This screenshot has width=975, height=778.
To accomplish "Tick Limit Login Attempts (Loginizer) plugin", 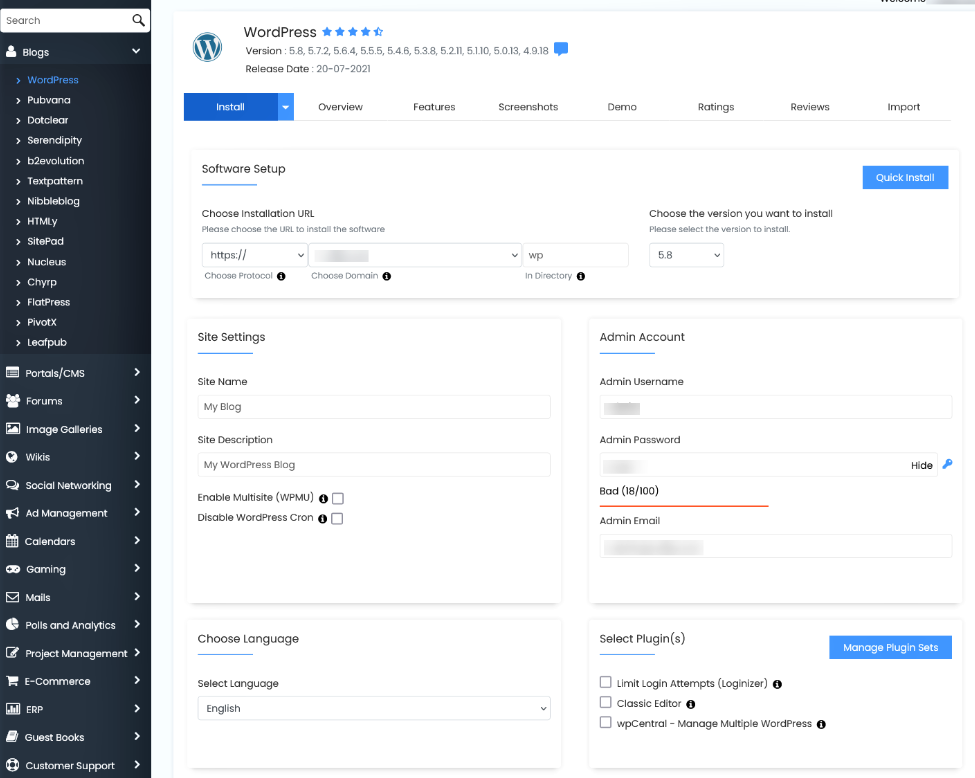I will (x=605, y=682).
